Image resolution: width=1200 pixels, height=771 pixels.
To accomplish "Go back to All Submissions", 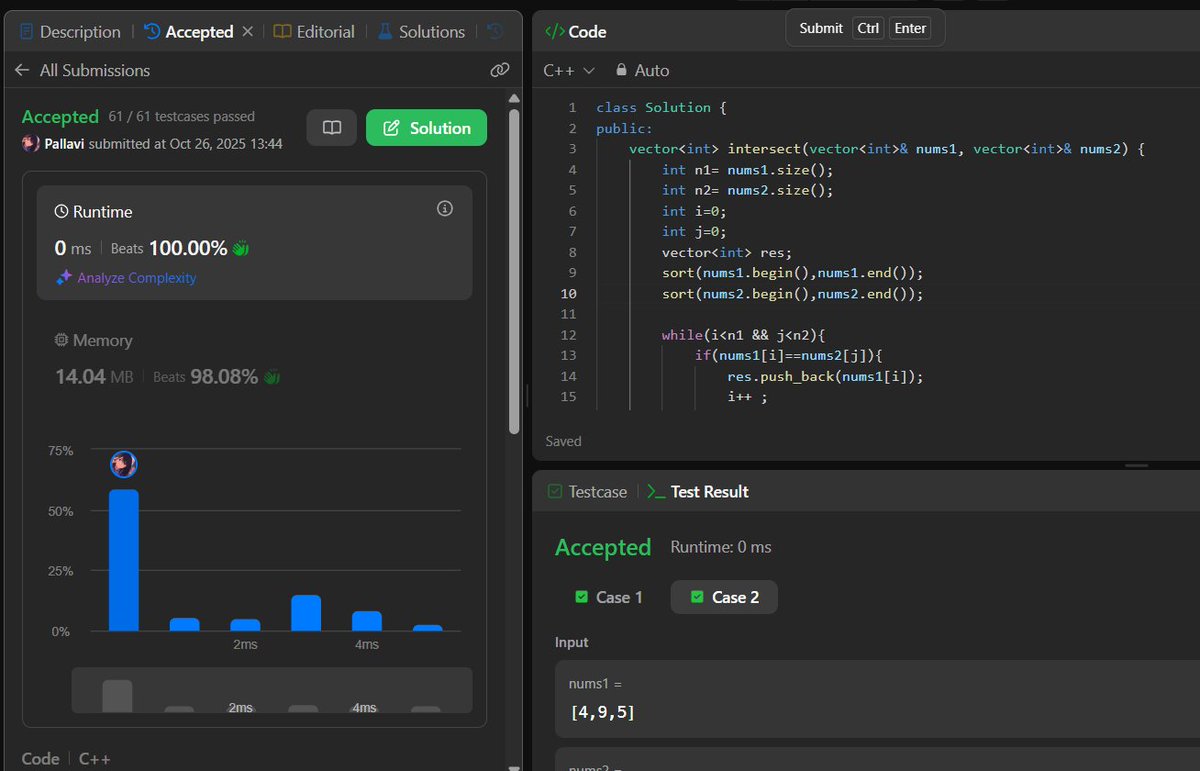I will tap(82, 70).
